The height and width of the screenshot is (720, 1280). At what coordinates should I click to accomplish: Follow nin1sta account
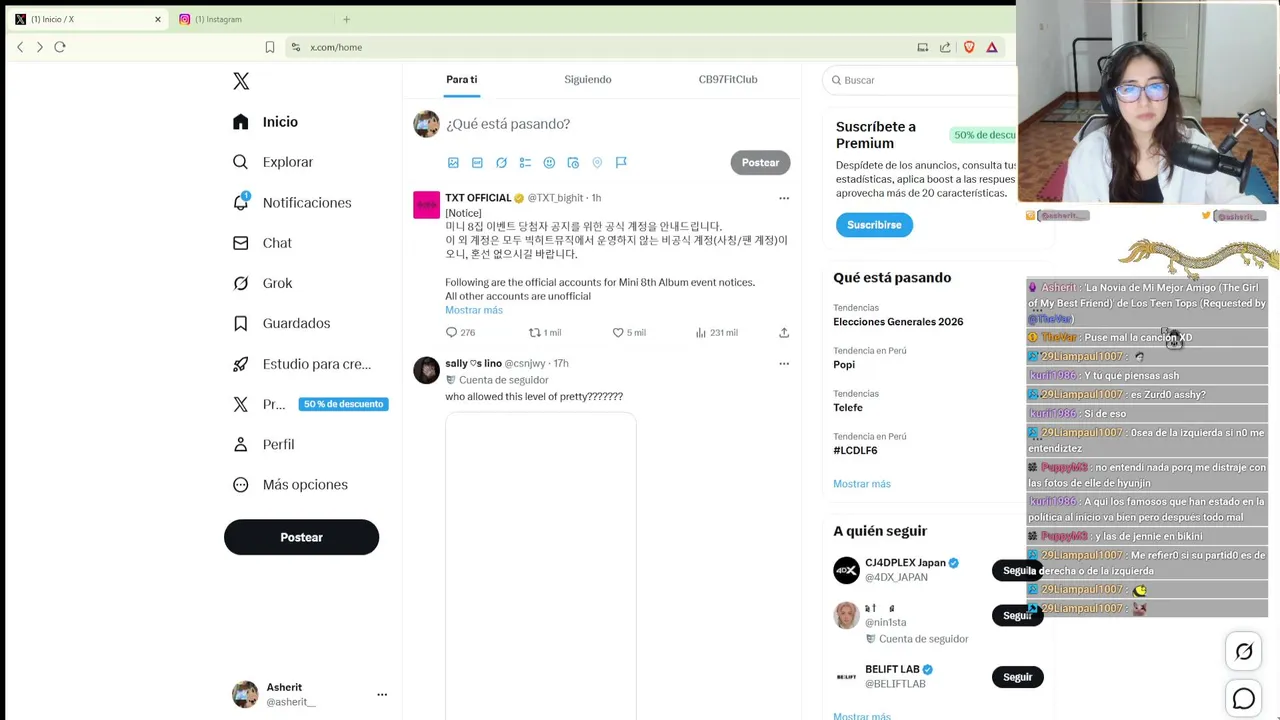pos(1017,615)
